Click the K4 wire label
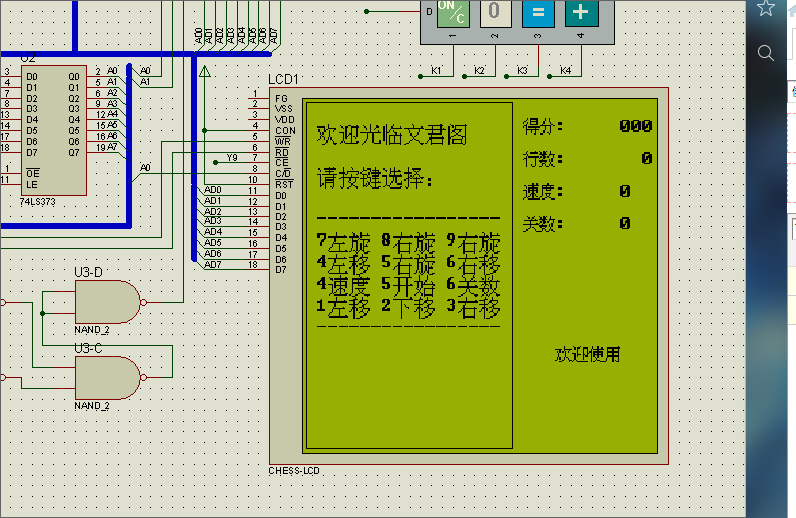The height and width of the screenshot is (518, 796). 566,71
